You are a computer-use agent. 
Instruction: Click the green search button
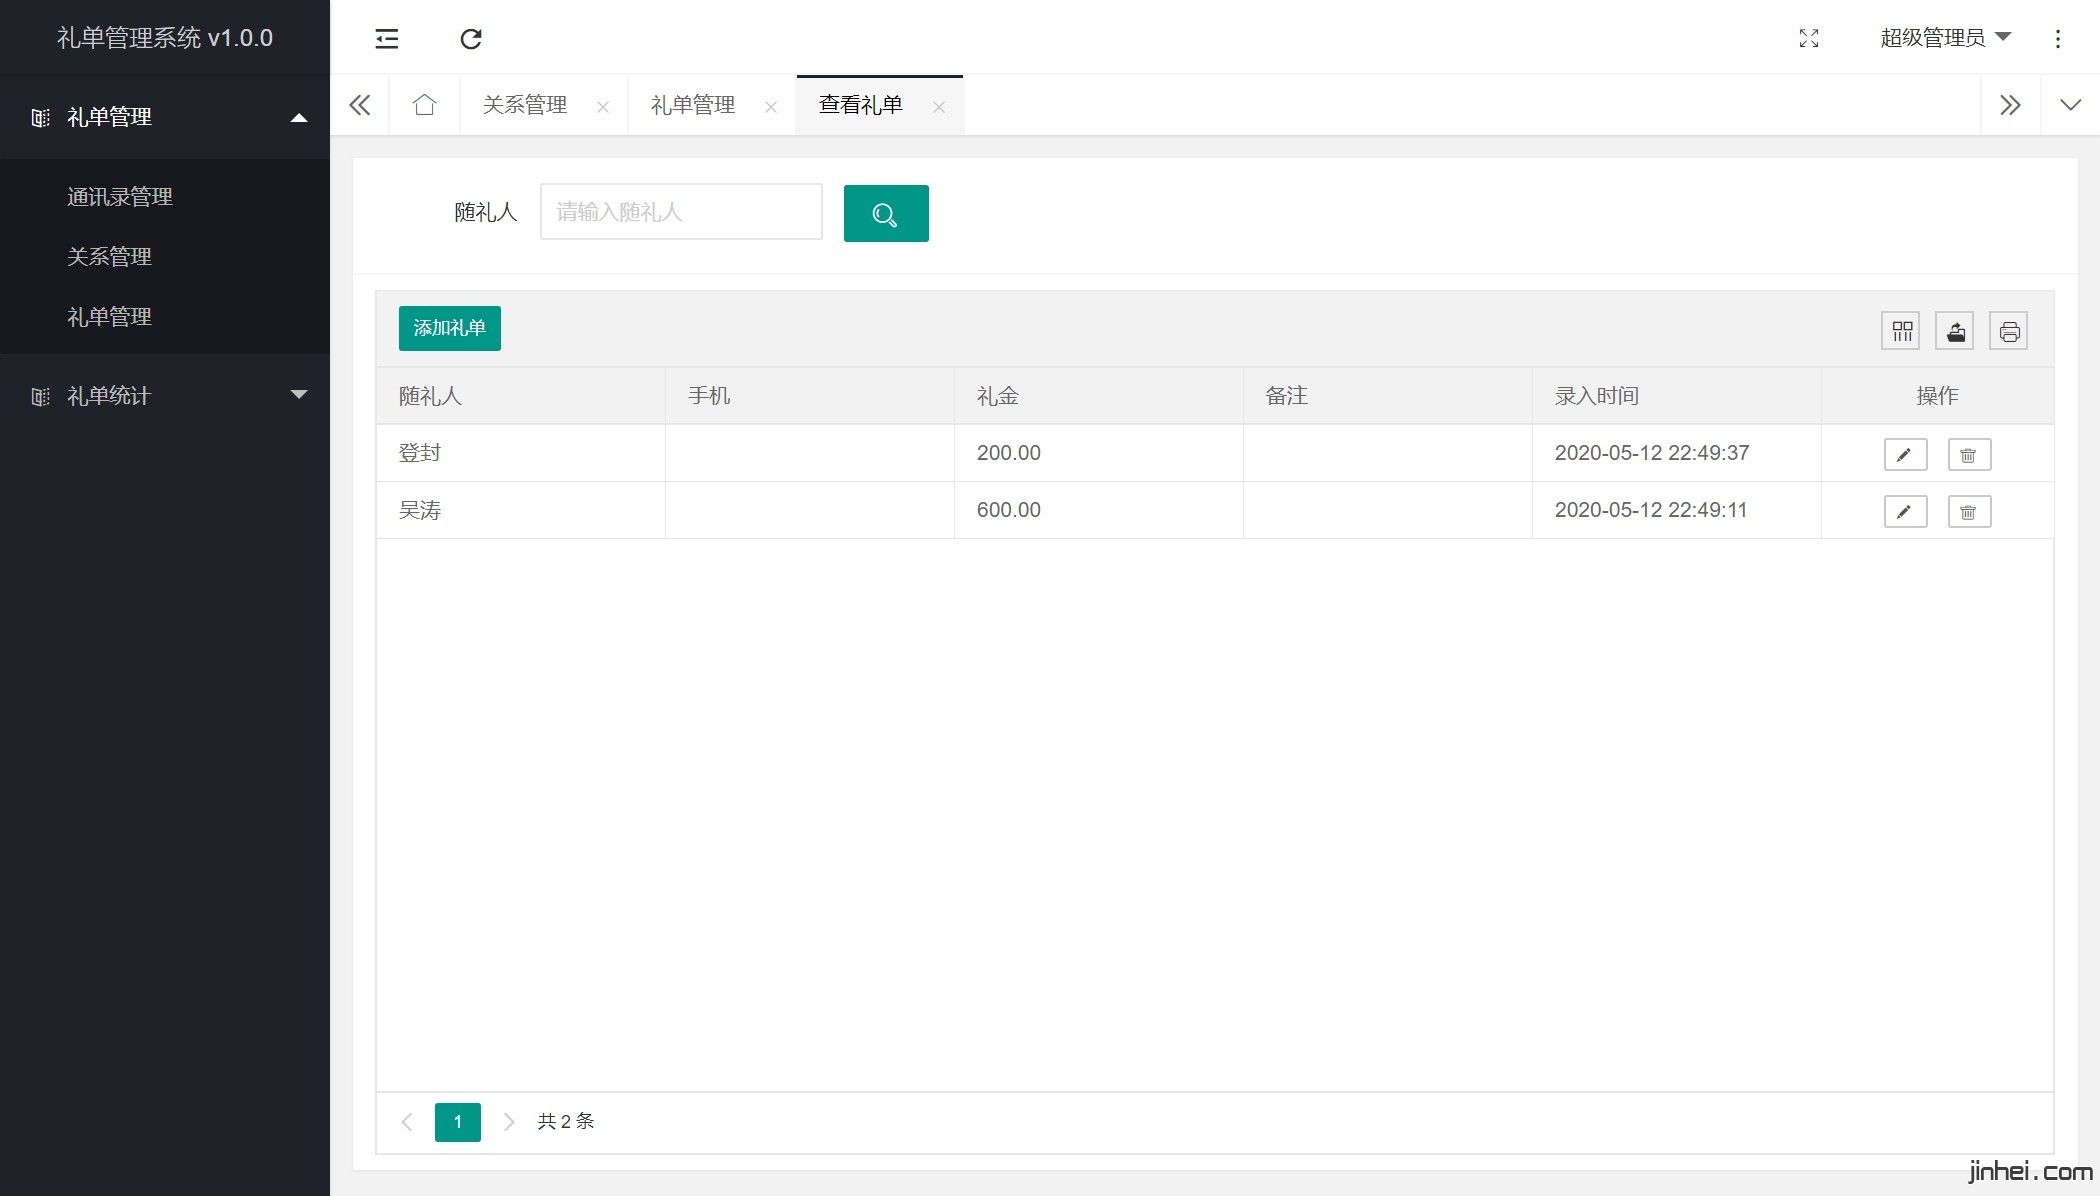point(886,213)
